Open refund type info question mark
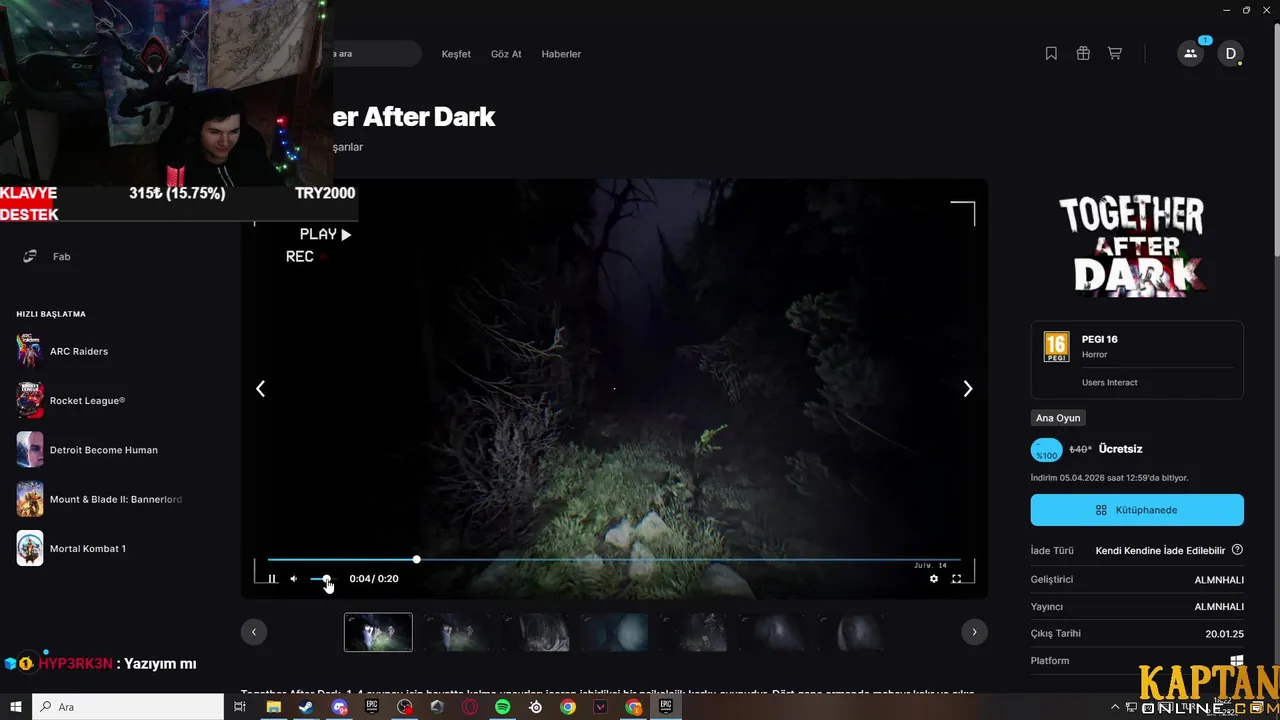The width and height of the screenshot is (1280, 720). pyautogui.click(x=1237, y=550)
